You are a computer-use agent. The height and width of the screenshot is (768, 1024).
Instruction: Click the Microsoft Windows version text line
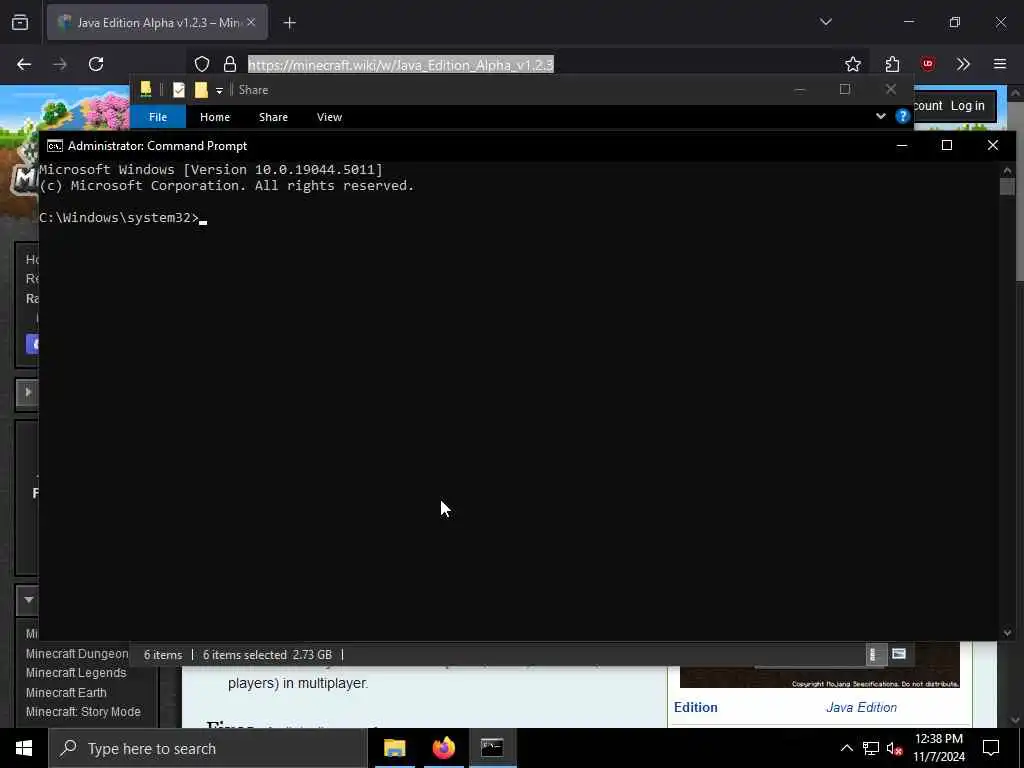(x=211, y=170)
